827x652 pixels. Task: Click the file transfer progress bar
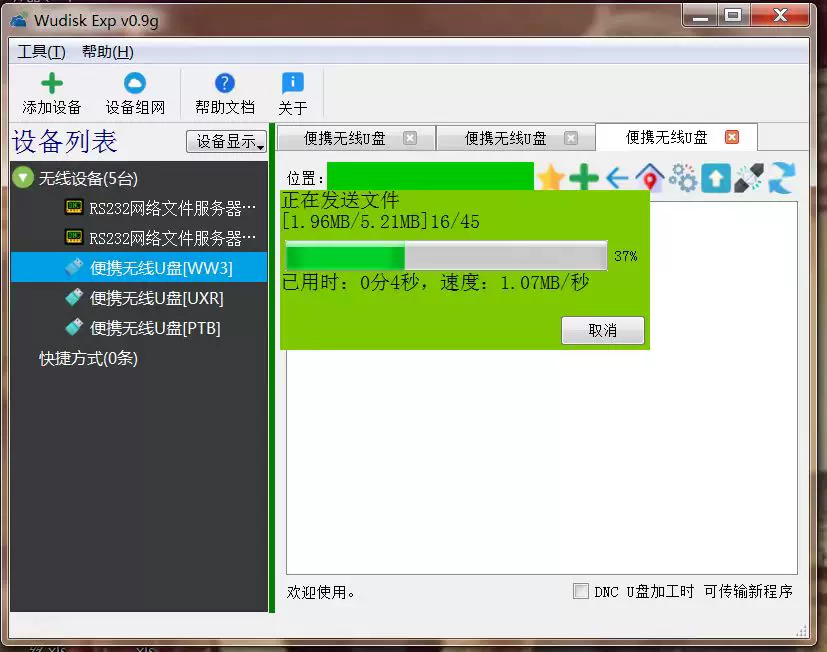pos(446,256)
